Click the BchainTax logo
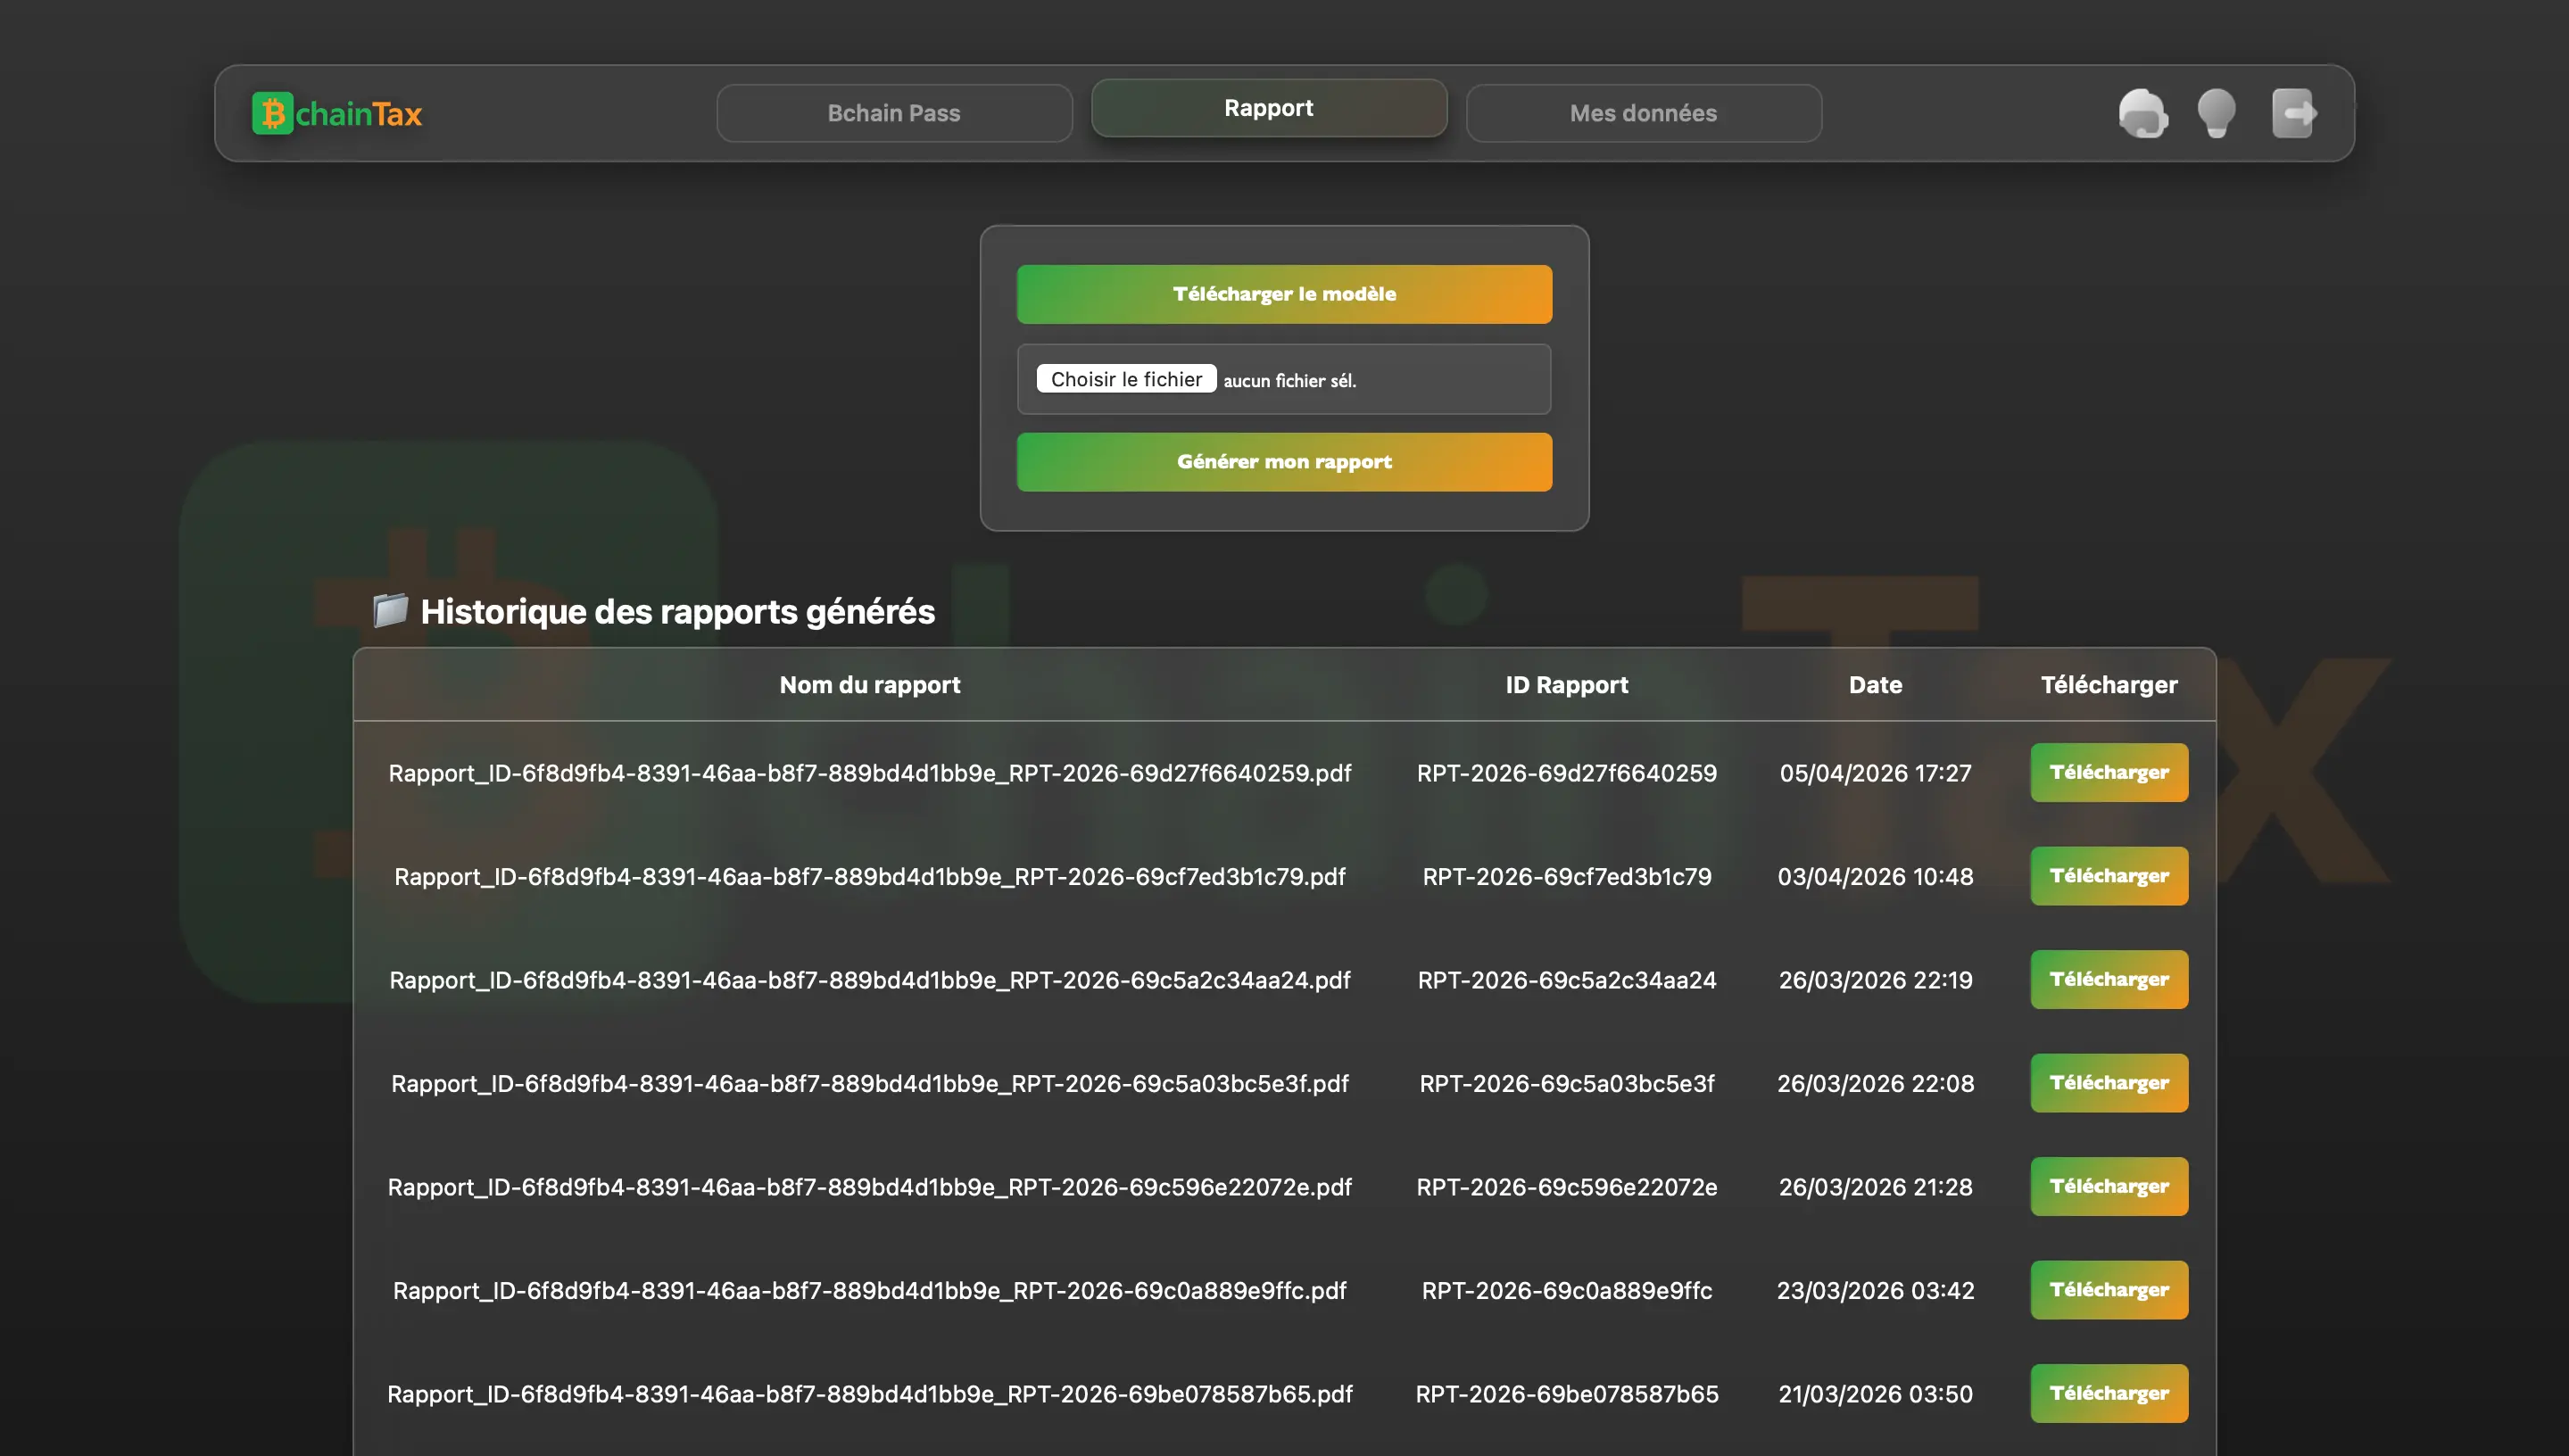 coord(337,113)
